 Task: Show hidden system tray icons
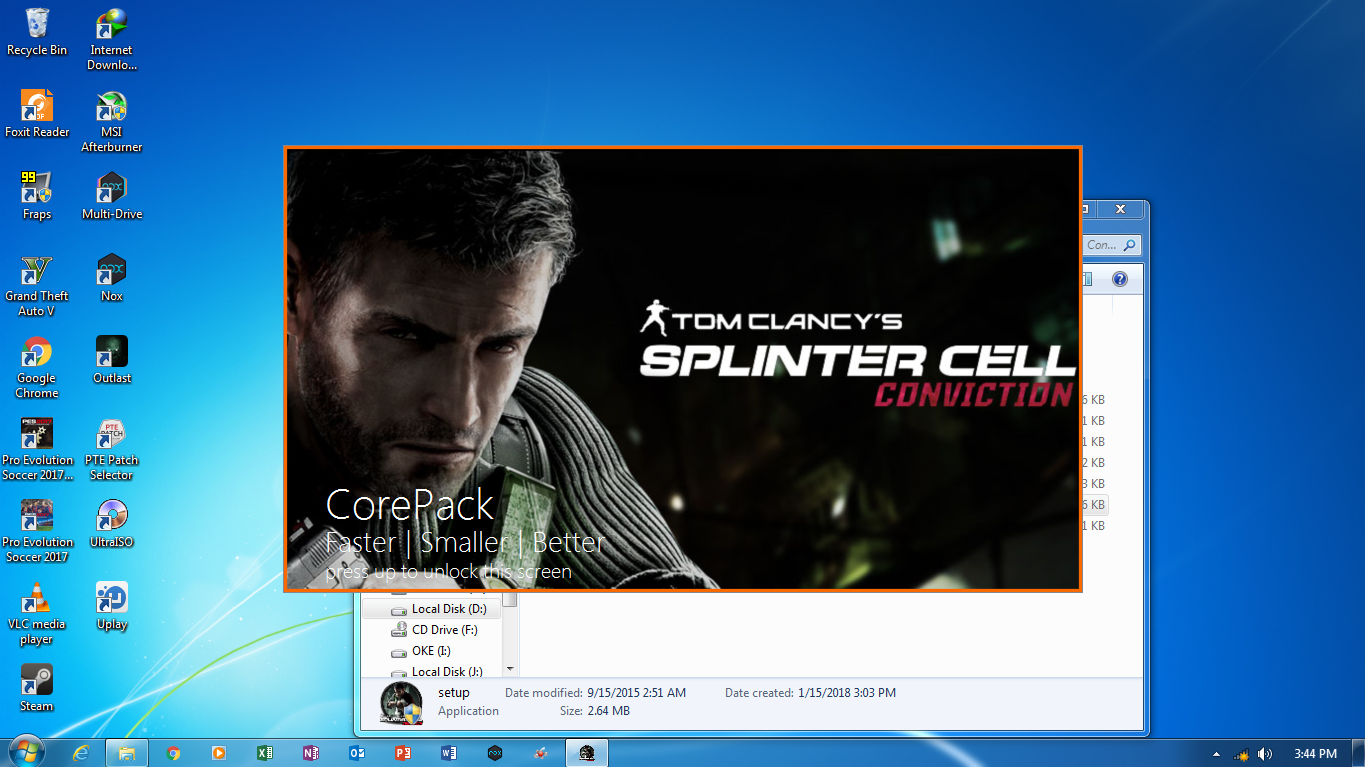[x=1217, y=753]
